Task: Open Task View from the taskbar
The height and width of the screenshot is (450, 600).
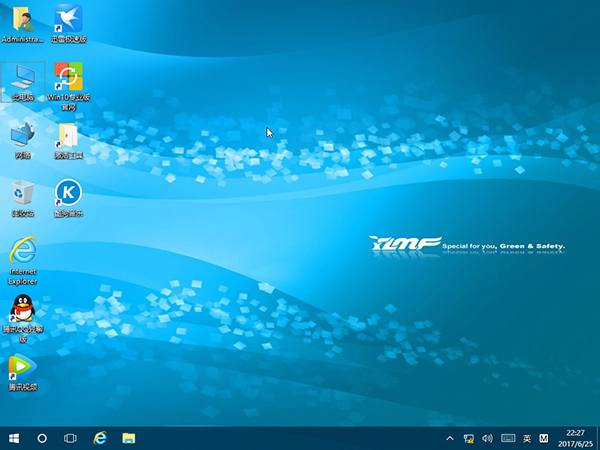Action: [71, 438]
